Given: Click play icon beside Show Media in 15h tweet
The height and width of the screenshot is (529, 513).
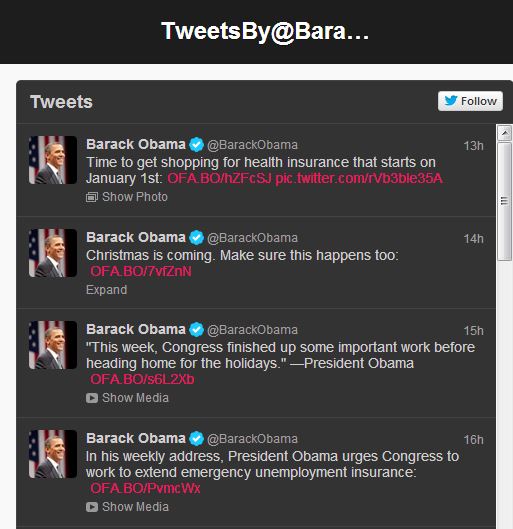Looking at the screenshot, I should pos(92,398).
